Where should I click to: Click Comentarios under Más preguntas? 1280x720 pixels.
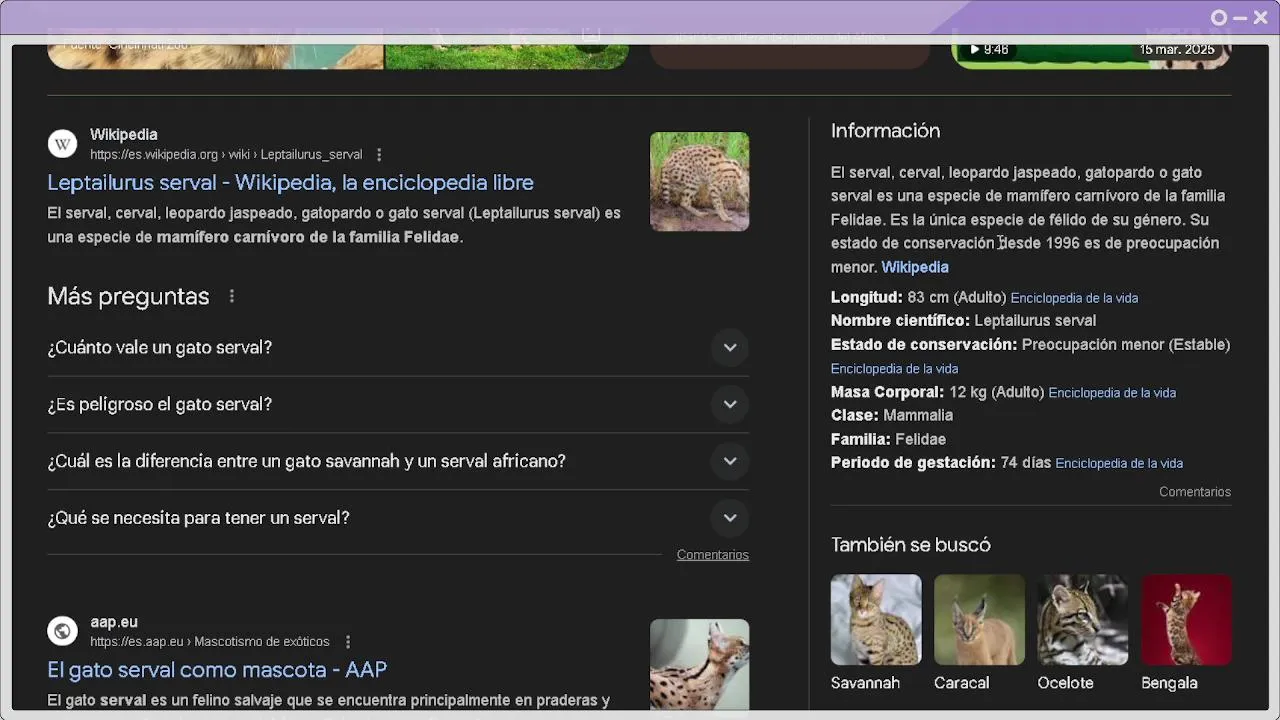pyautogui.click(x=712, y=555)
